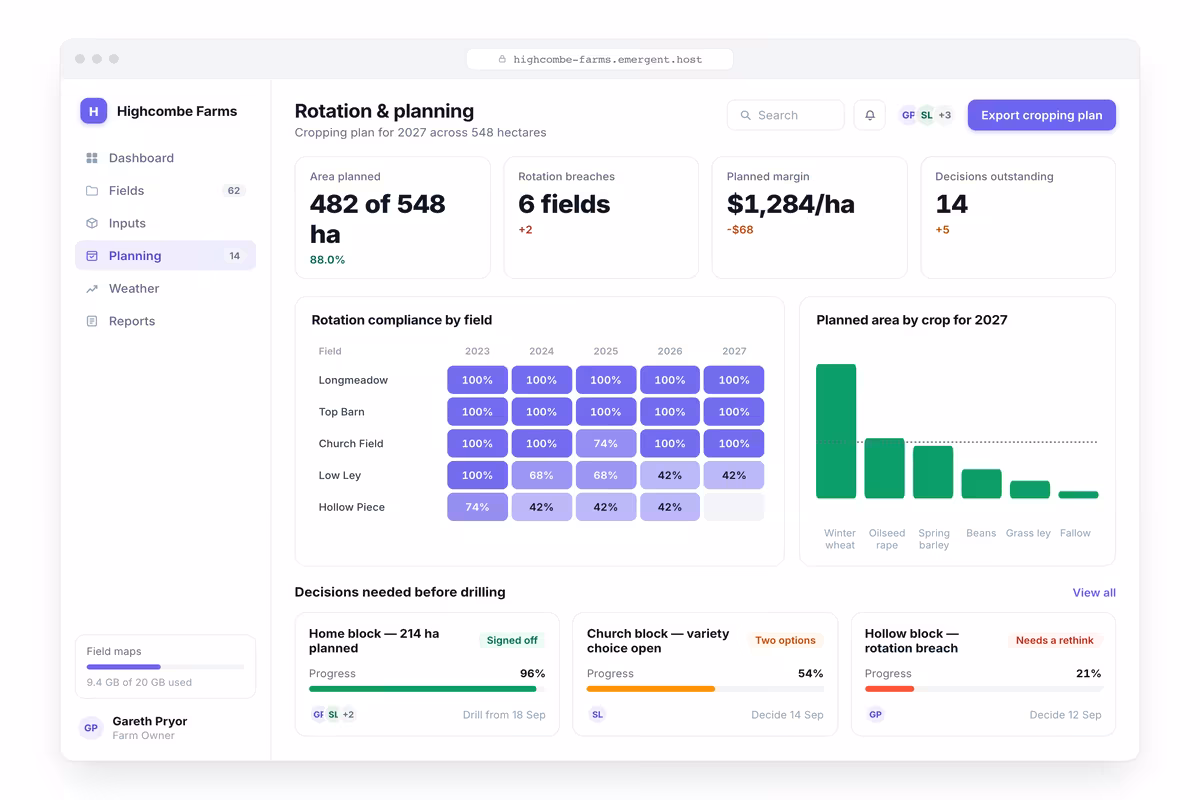Open the Inputs section
This screenshot has width=1200, height=800.
point(165,223)
